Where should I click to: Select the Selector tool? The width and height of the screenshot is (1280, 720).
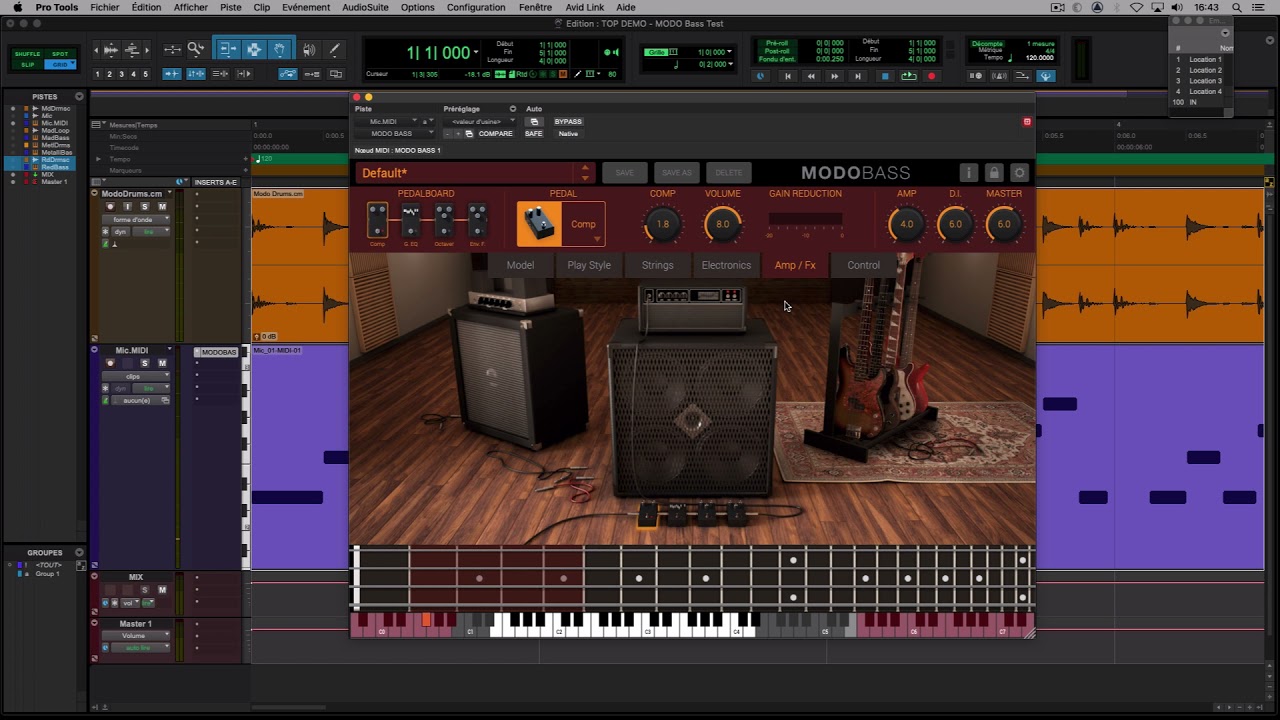point(254,49)
